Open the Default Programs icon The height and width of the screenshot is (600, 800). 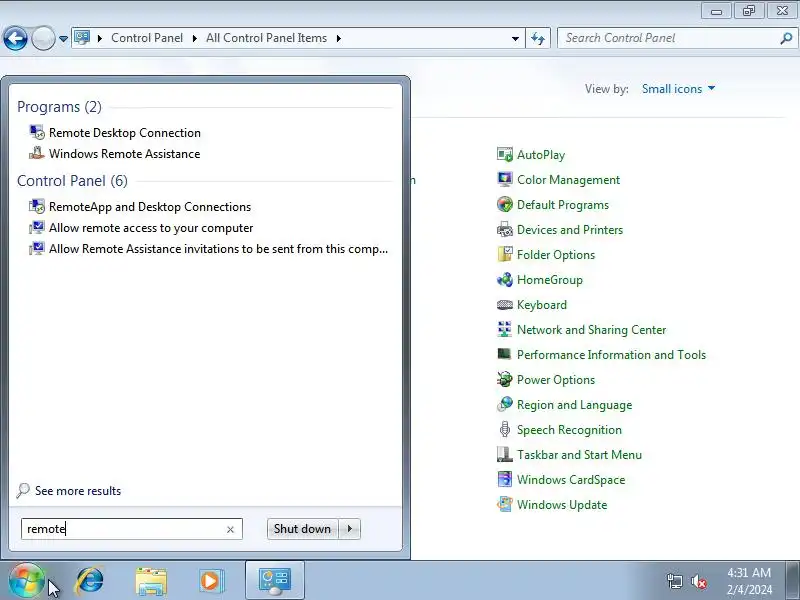505,205
